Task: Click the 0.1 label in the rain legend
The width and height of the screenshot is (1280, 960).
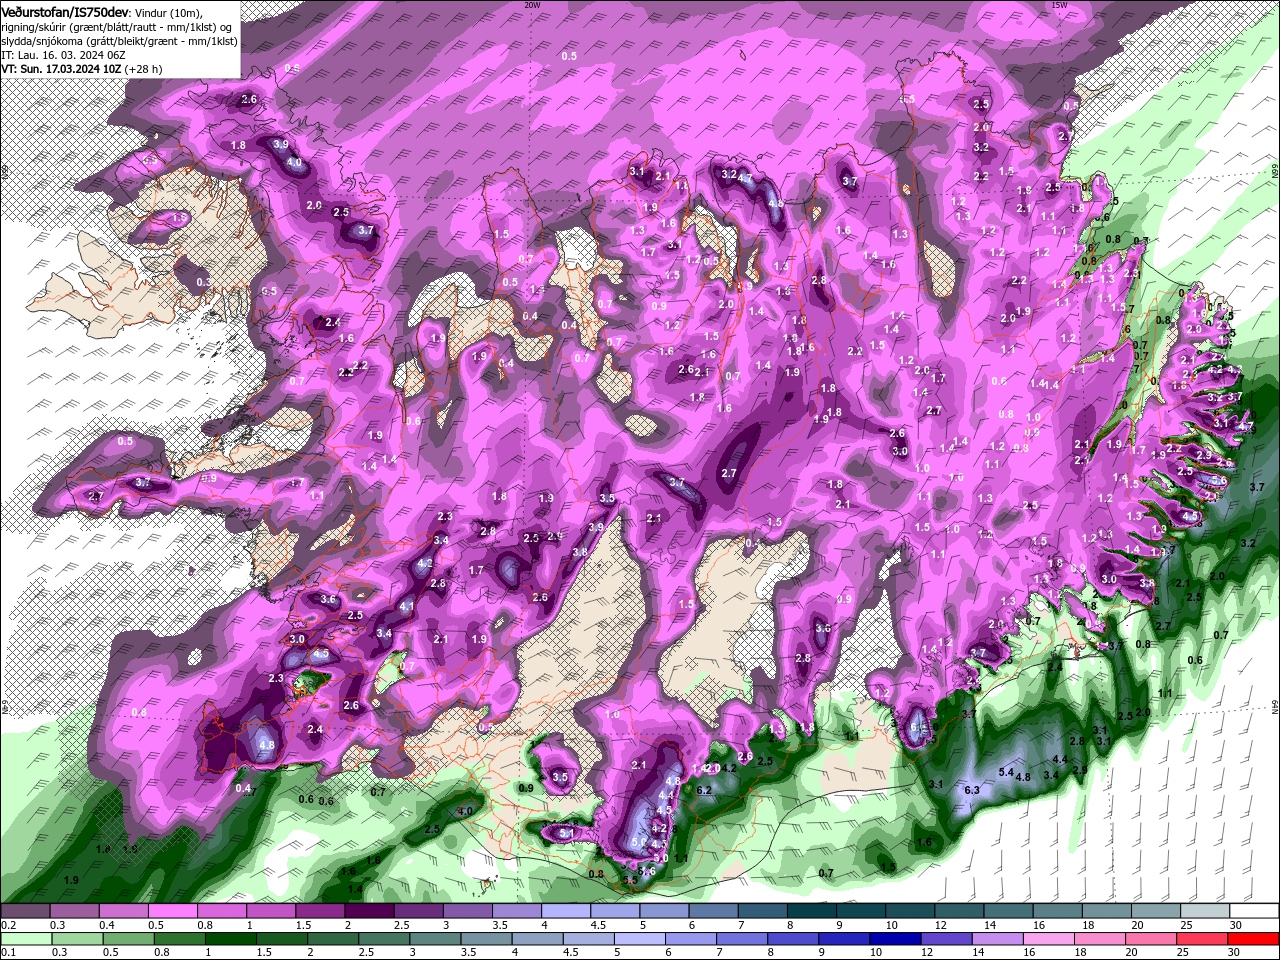Action: [x=7, y=953]
